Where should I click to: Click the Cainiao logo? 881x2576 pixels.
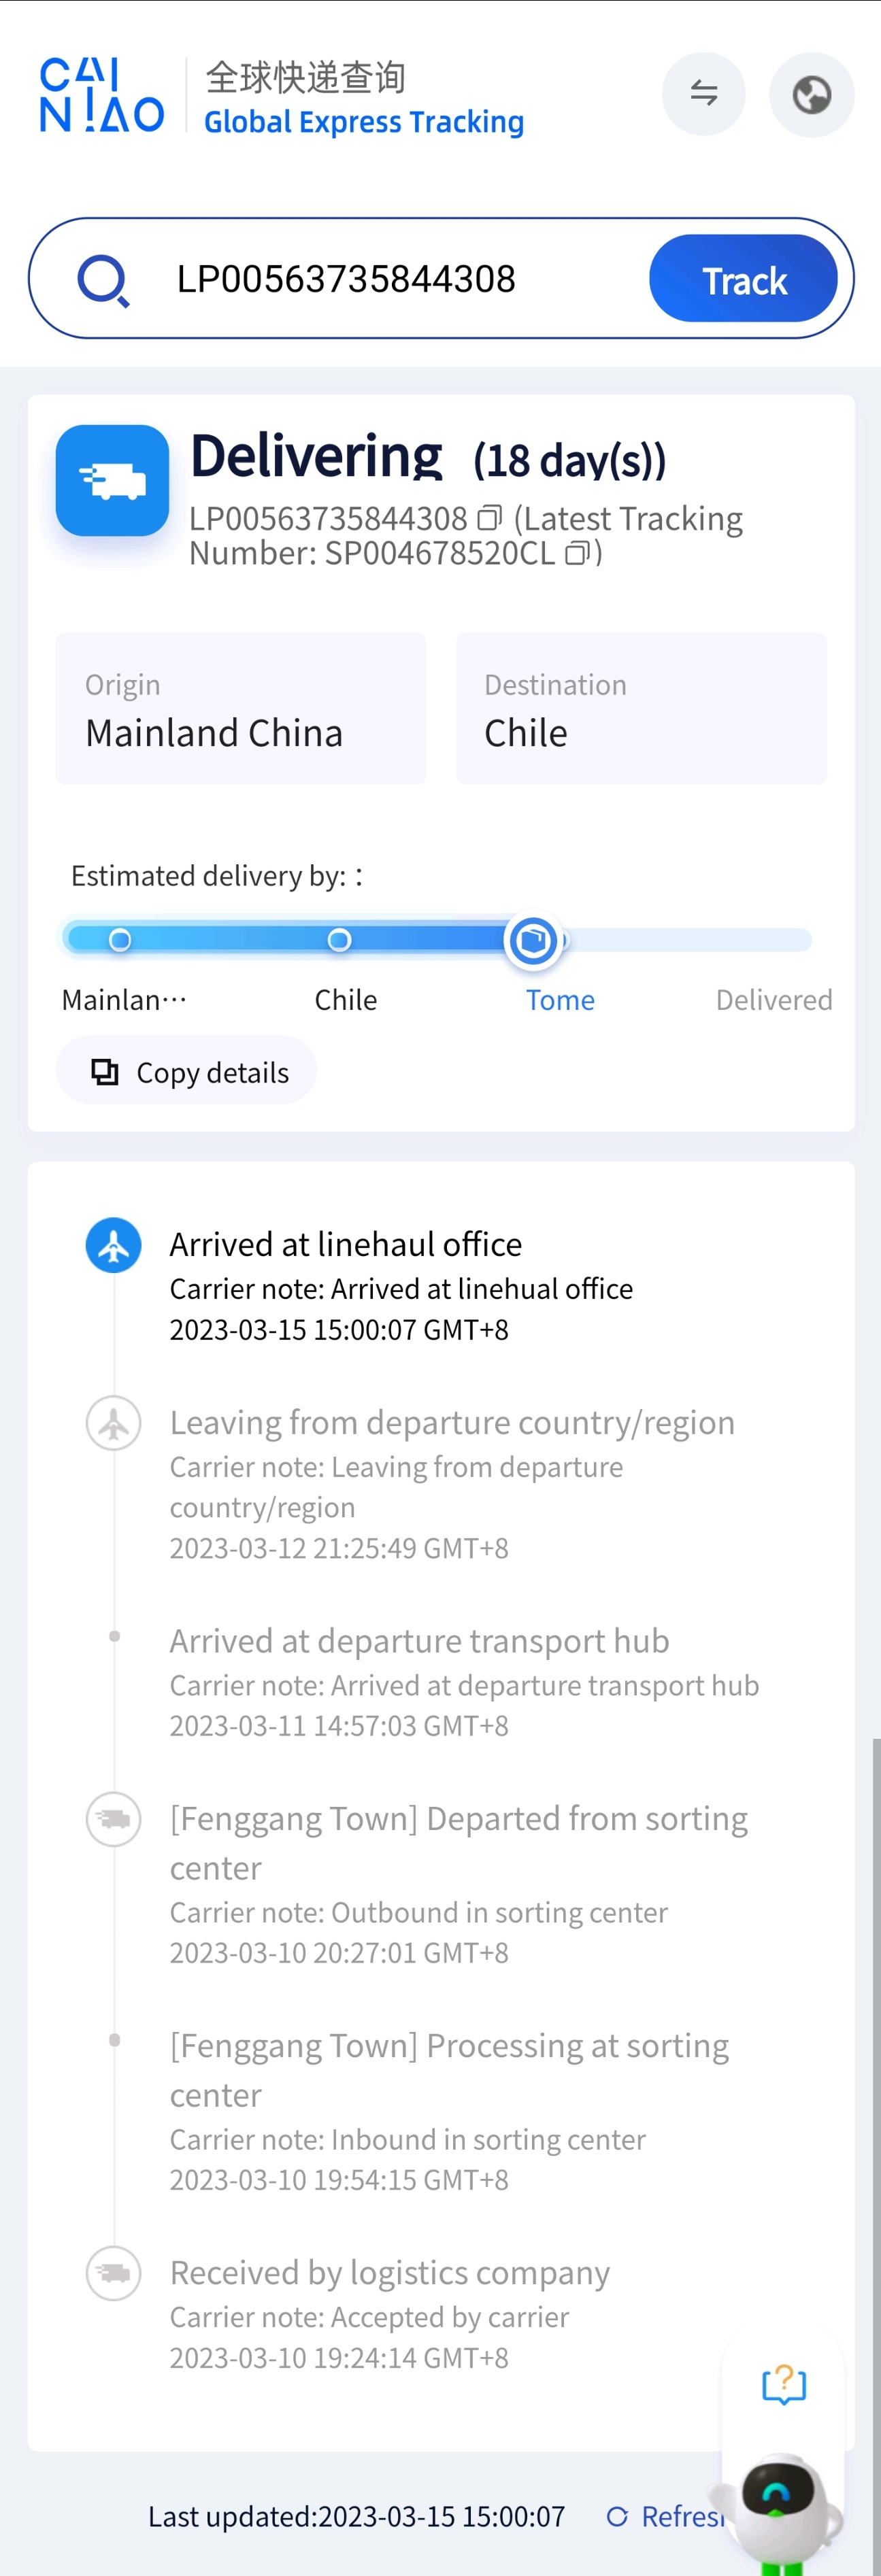click(101, 95)
